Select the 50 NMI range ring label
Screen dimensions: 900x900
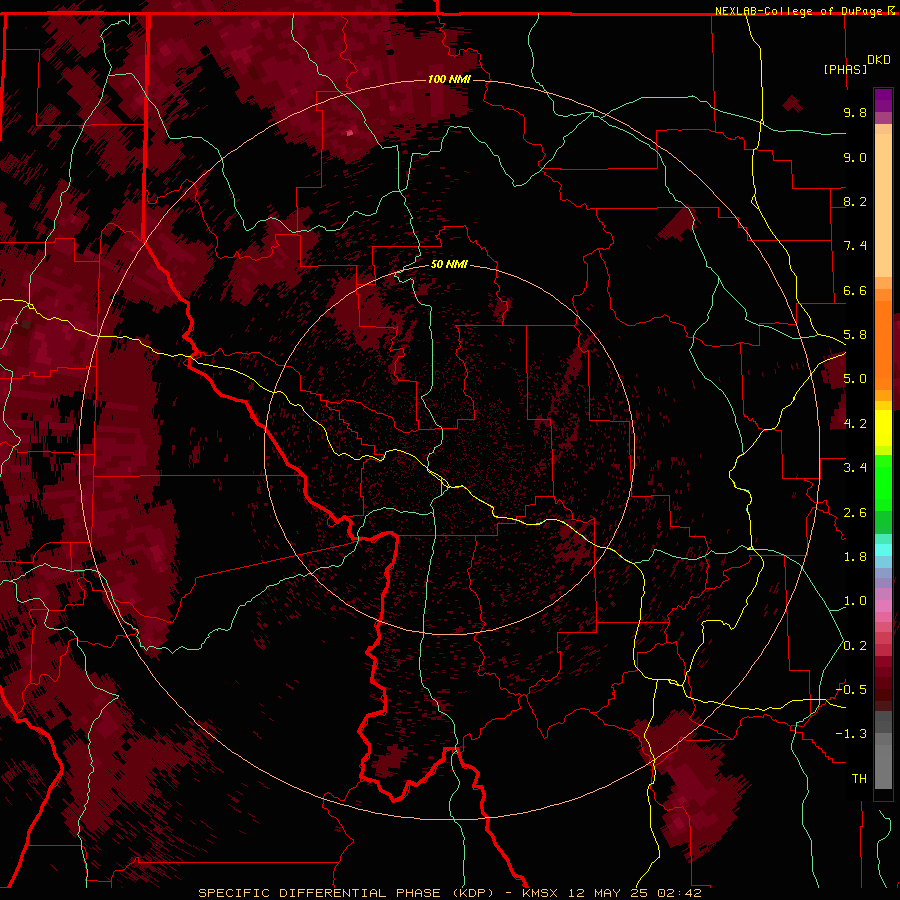tap(449, 264)
